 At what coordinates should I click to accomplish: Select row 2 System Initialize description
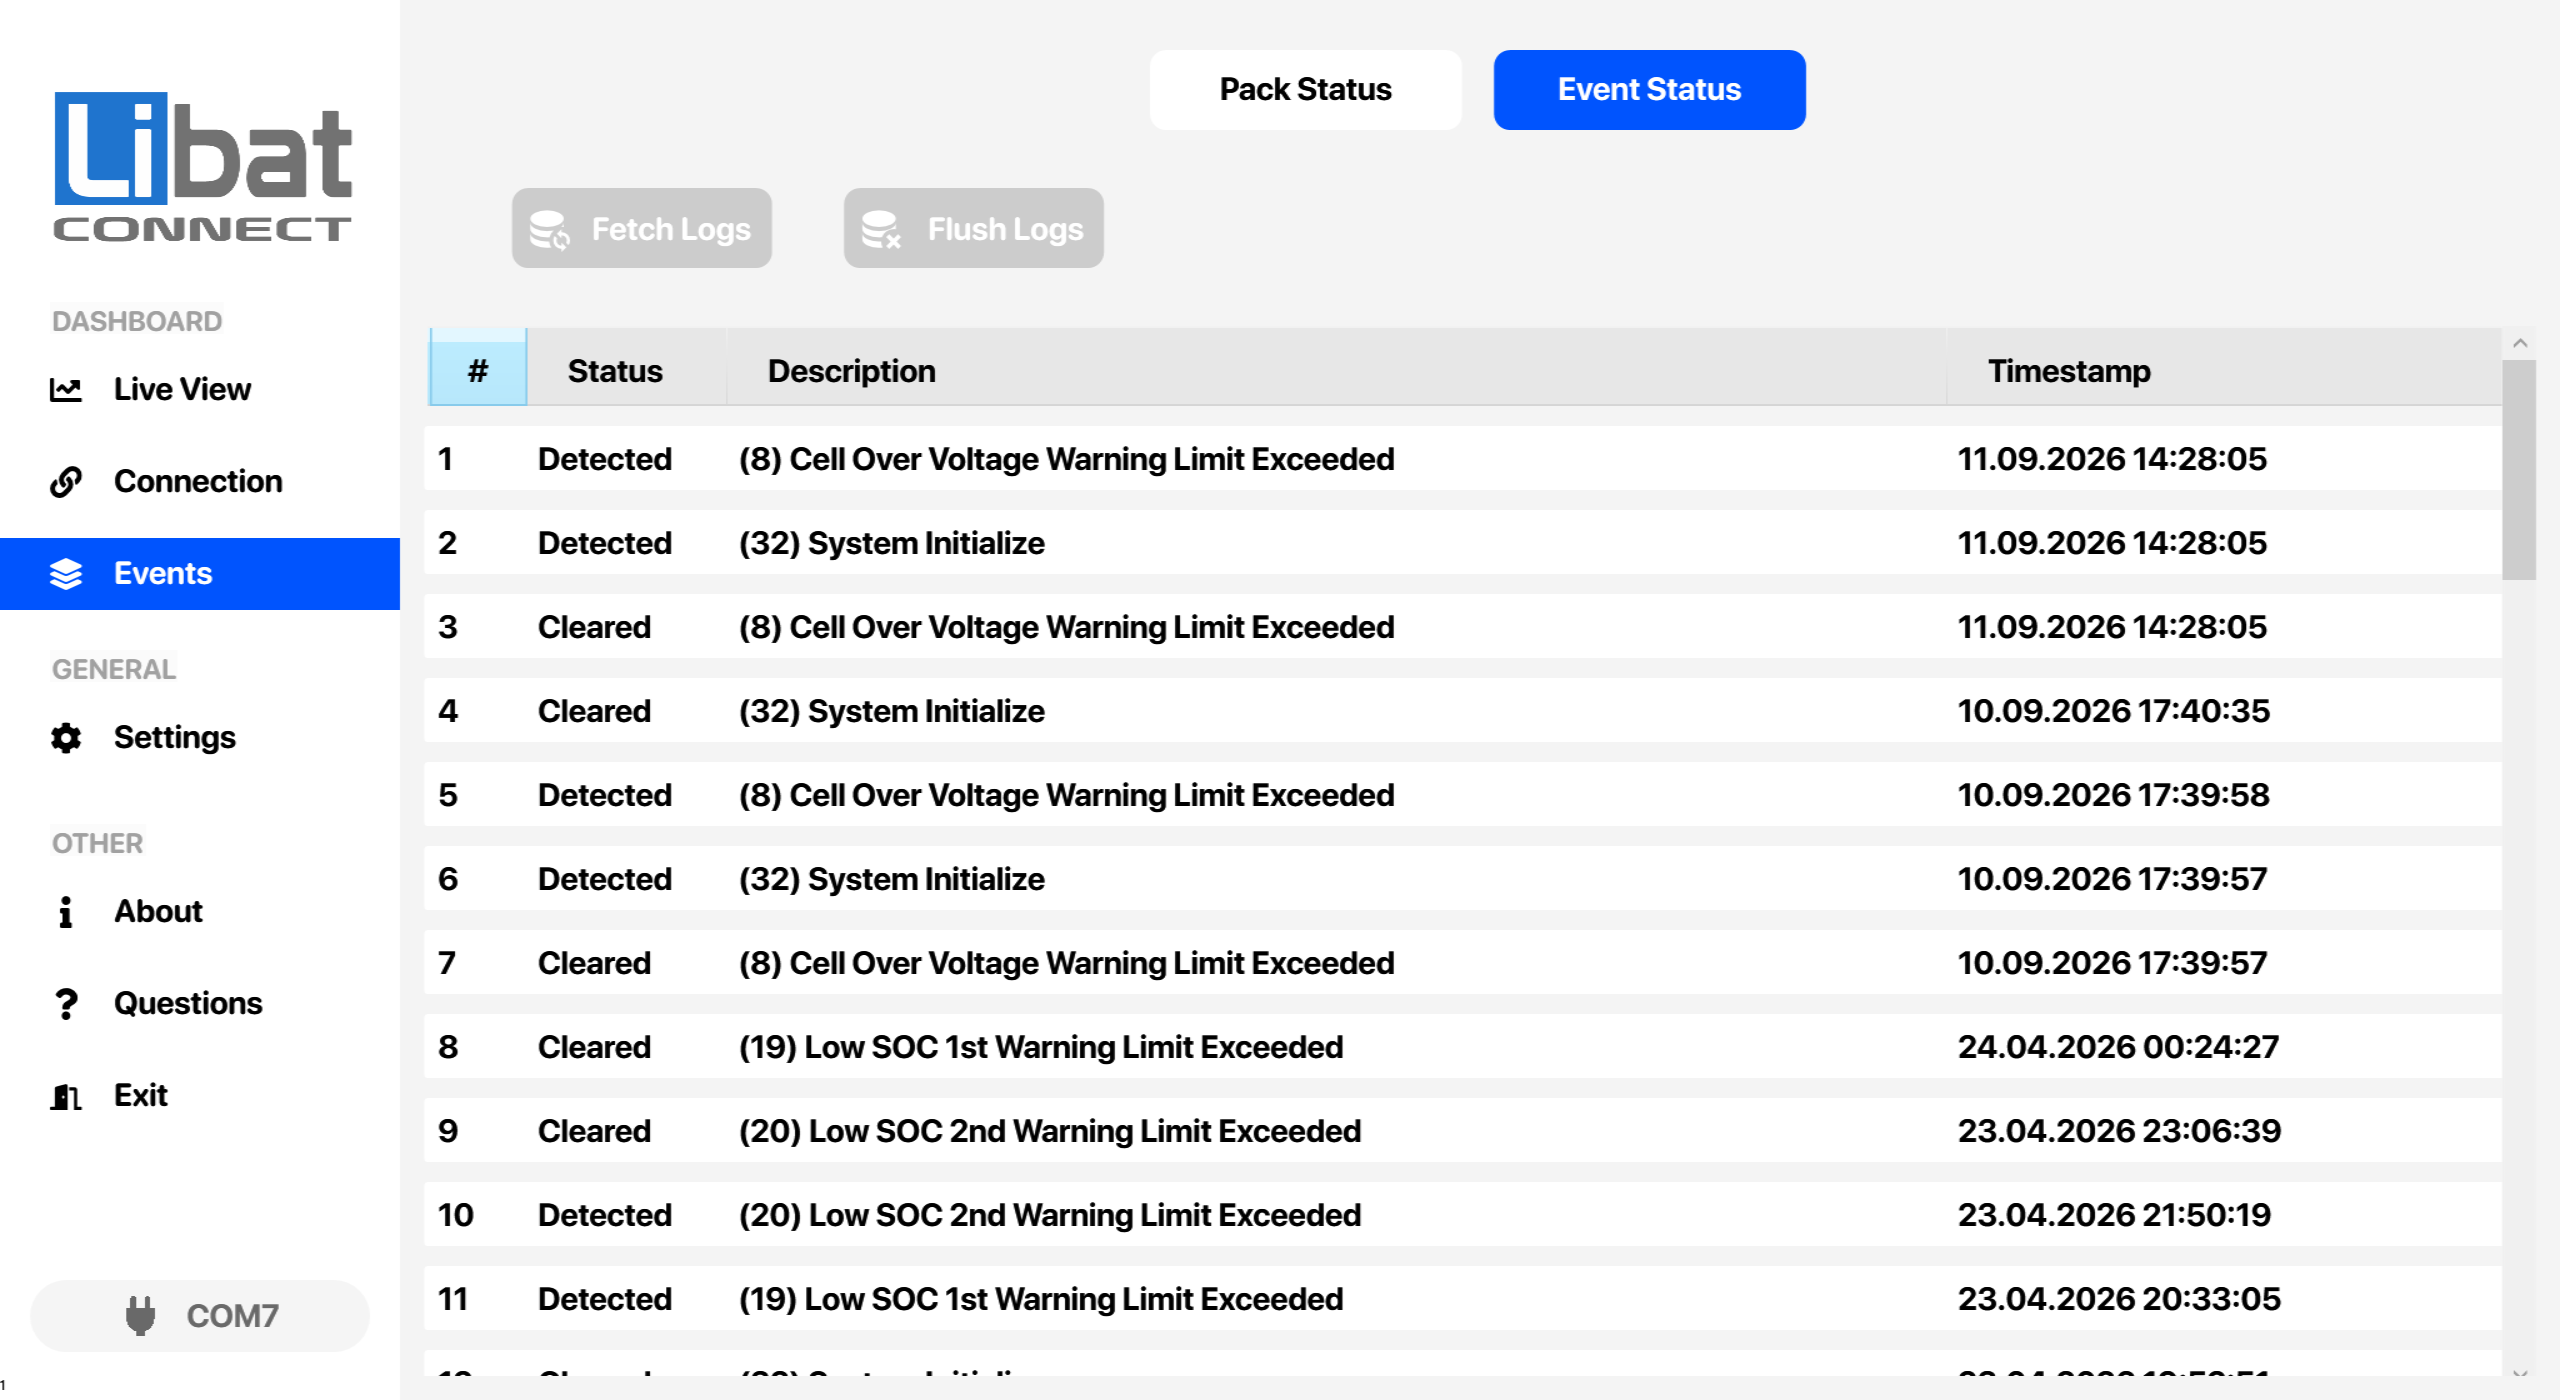[892, 543]
